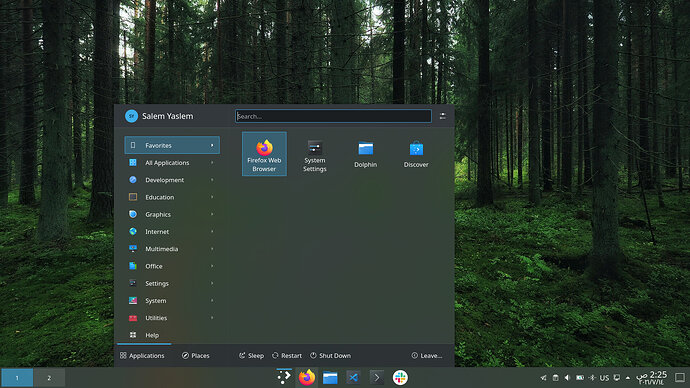Expand arrow on Favorites row

[212, 145]
